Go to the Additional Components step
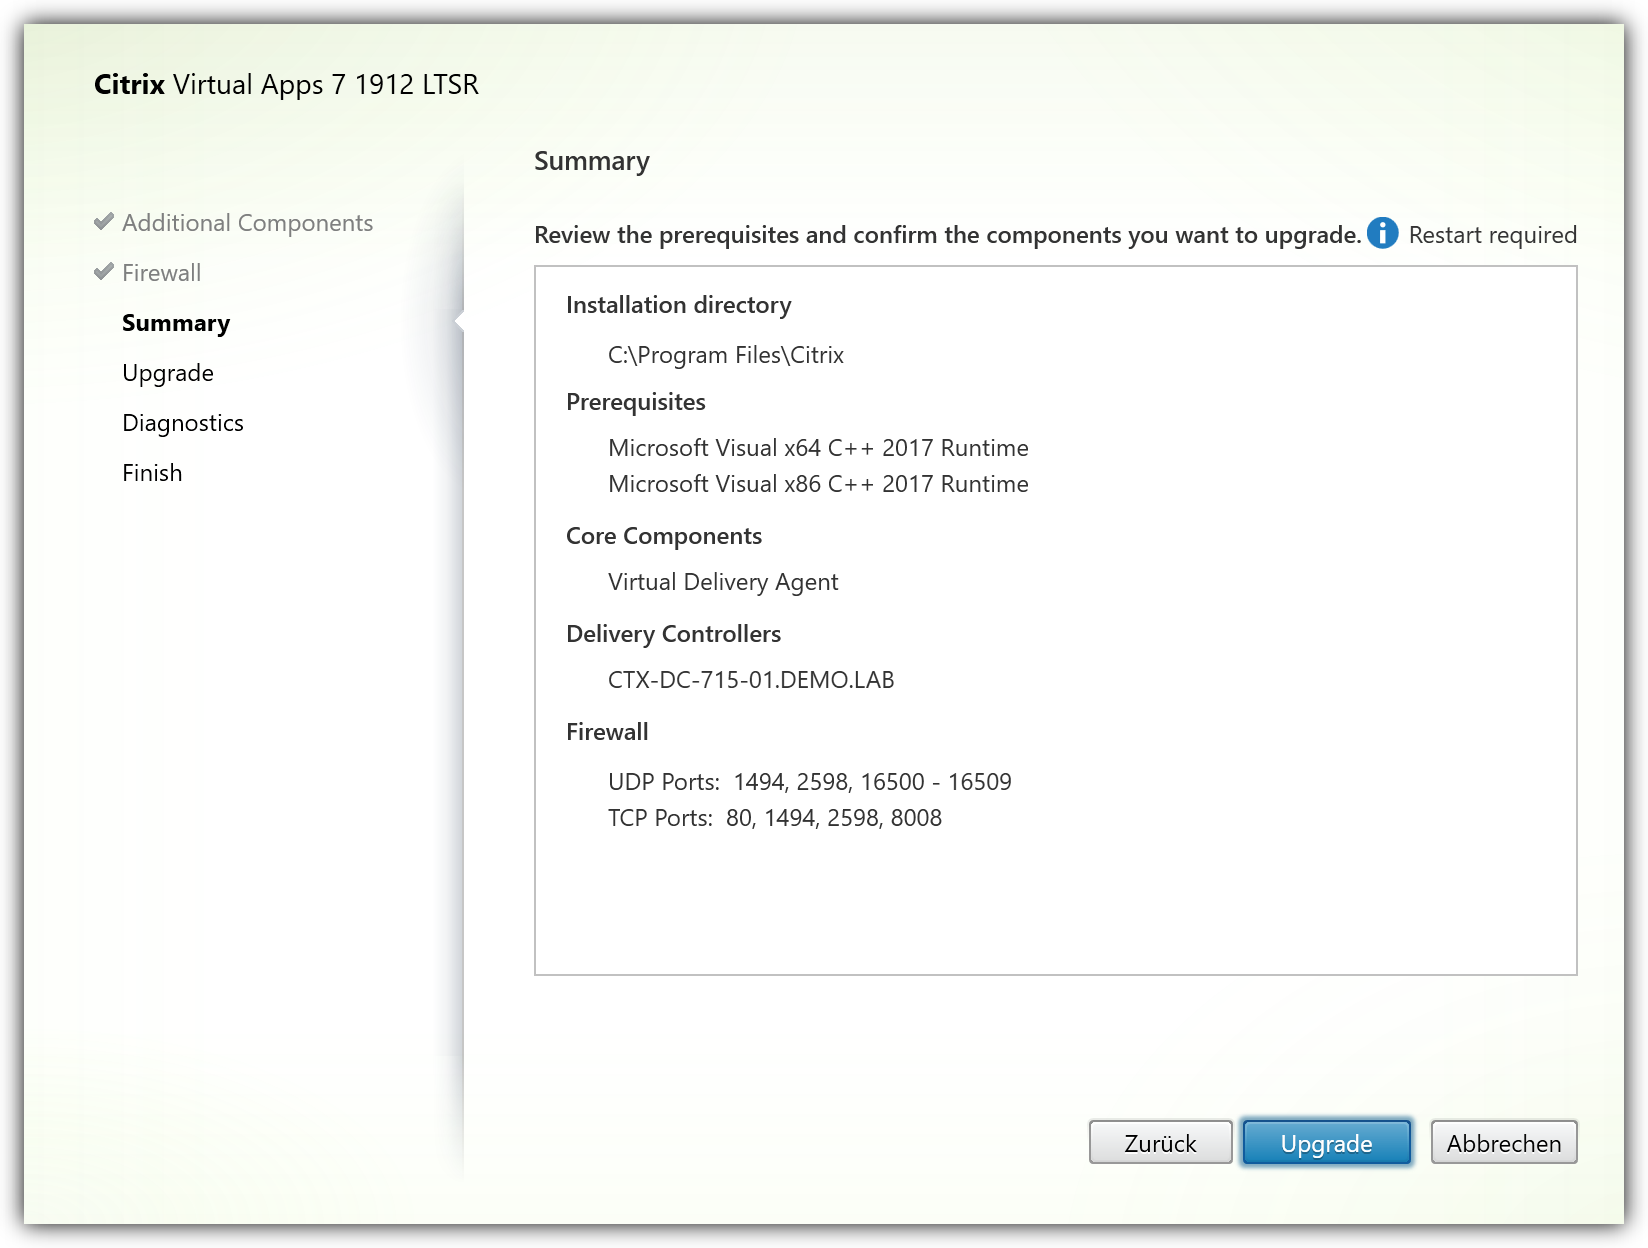This screenshot has width=1648, height=1248. (247, 223)
